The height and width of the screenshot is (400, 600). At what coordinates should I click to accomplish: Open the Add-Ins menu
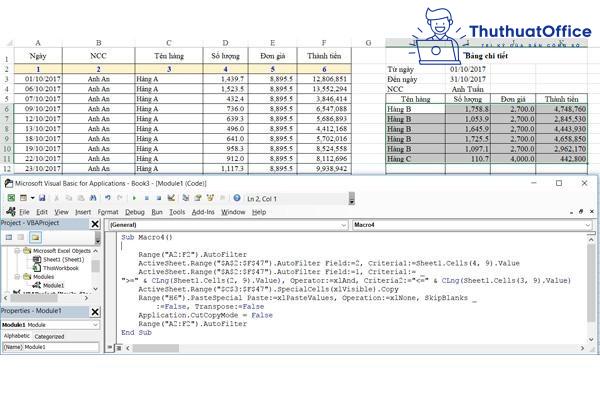[x=203, y=212]
